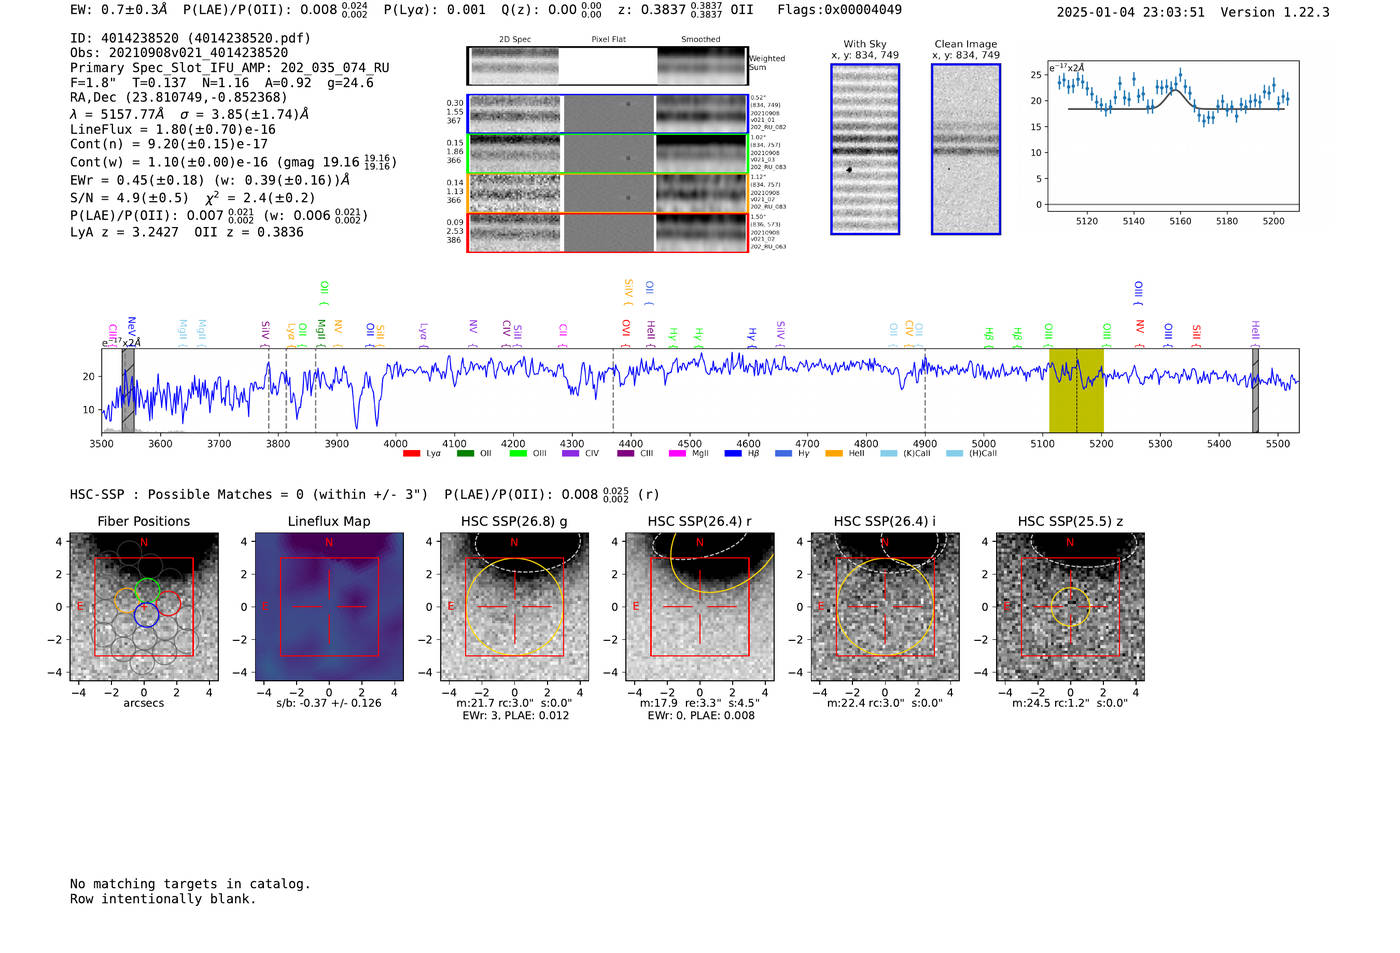1400x953 pixels.
Task: Click the Hγ legend swatch
Action: [783, 454]
